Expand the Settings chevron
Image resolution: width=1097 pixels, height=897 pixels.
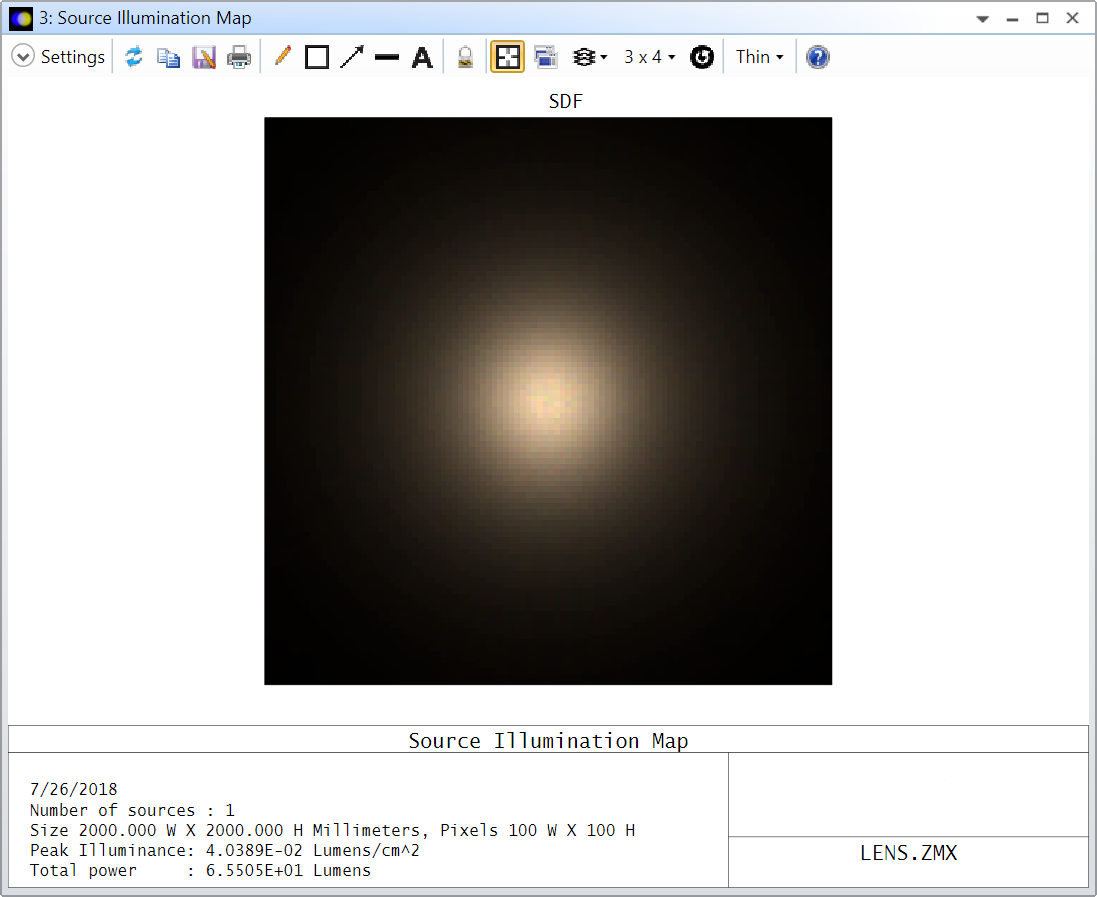pos(22,57)
